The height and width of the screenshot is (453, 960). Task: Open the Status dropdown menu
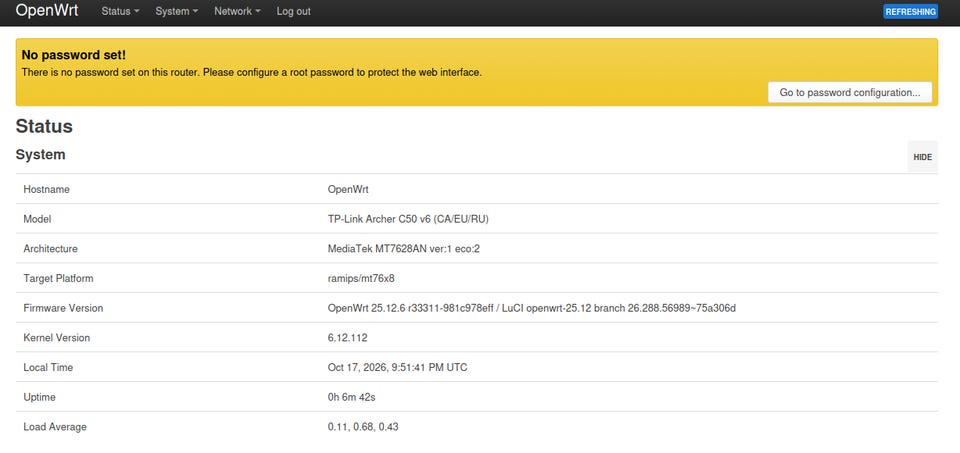(x=120, y=11)
